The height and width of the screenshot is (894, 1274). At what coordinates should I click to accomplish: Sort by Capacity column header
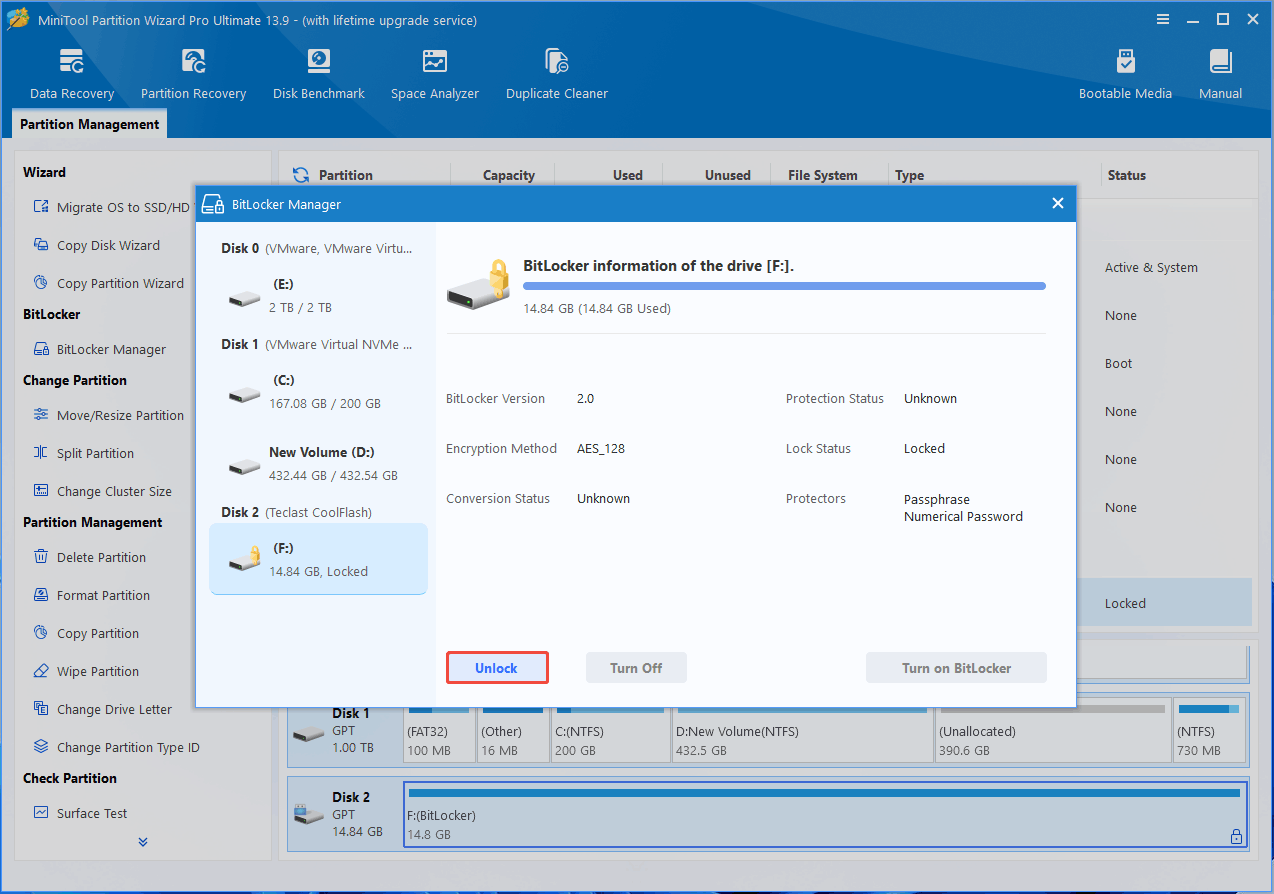(508, 175)
